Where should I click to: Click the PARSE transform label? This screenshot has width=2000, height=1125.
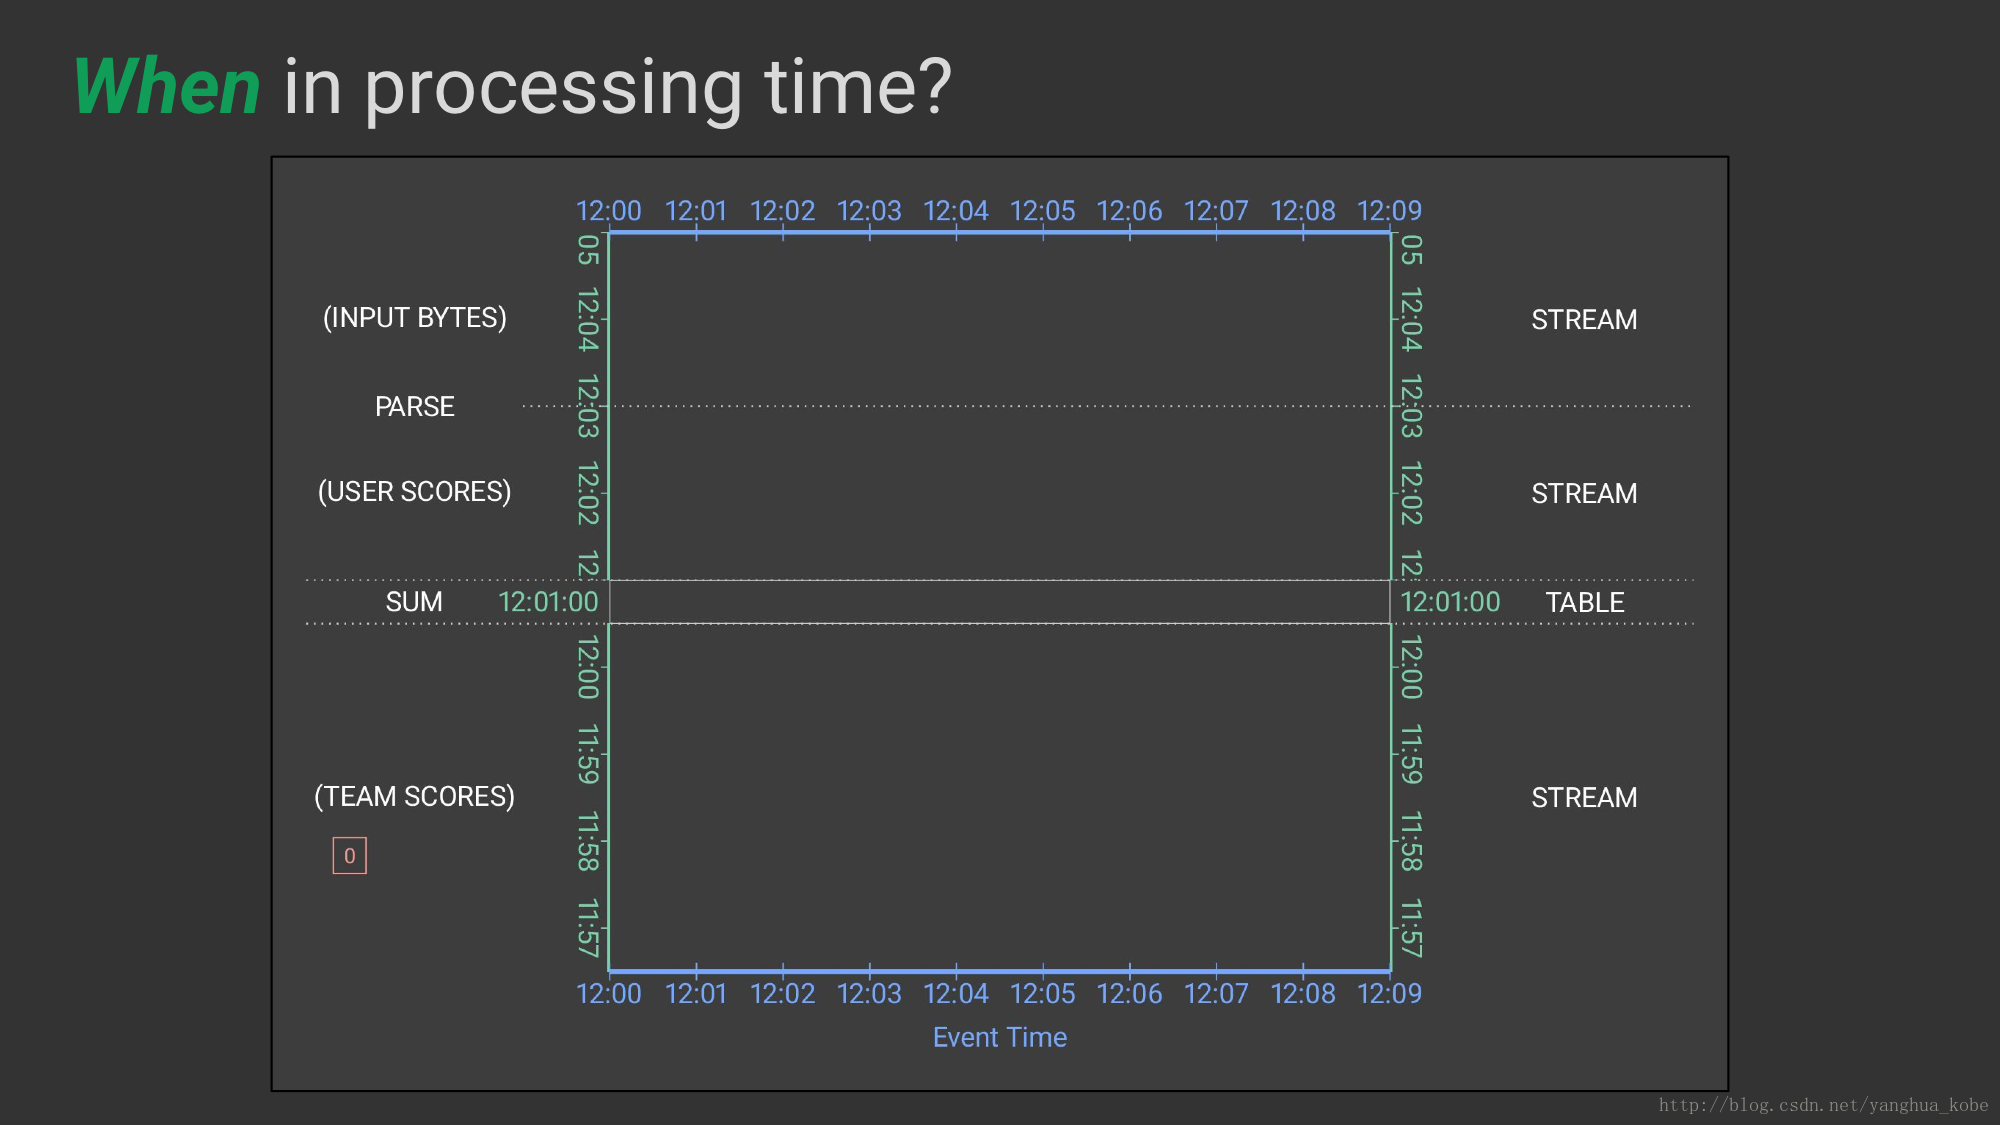(x=414, y=406)
